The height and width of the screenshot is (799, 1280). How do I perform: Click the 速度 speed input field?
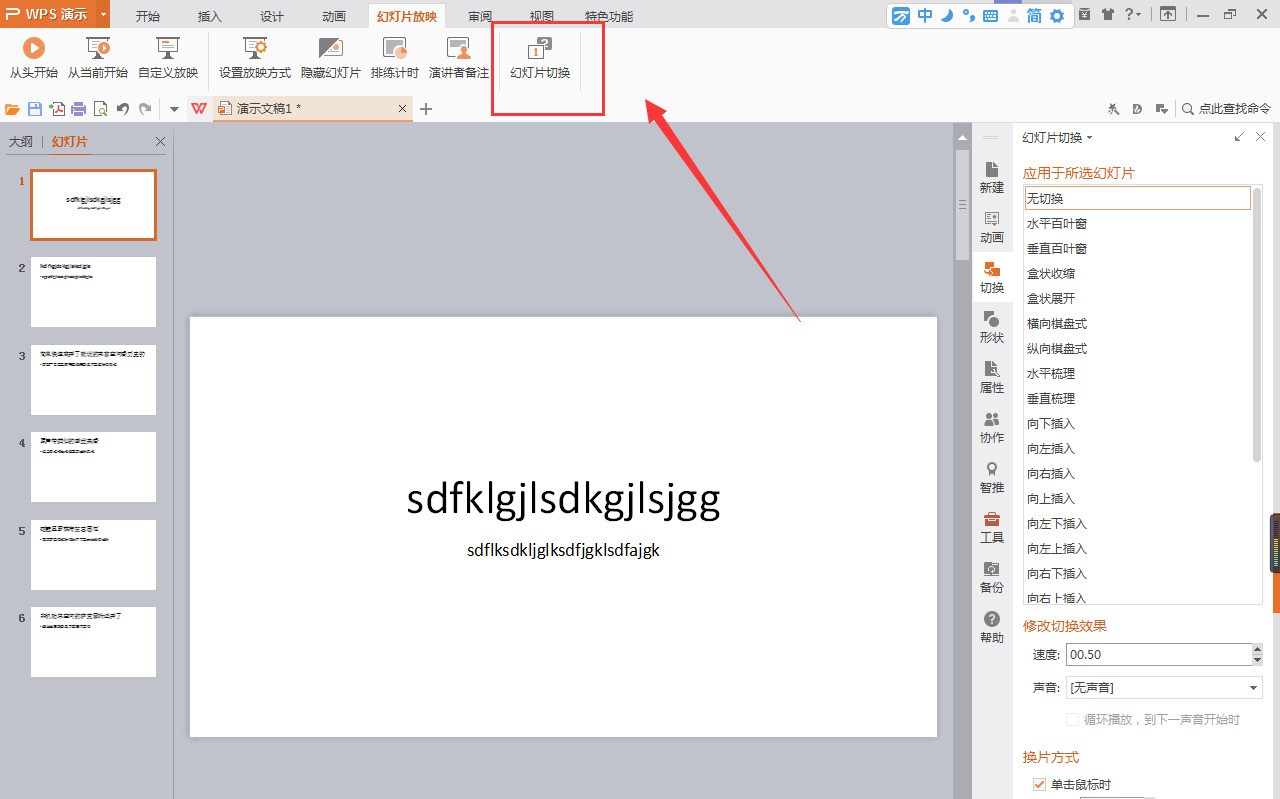tap(1158, 655)
